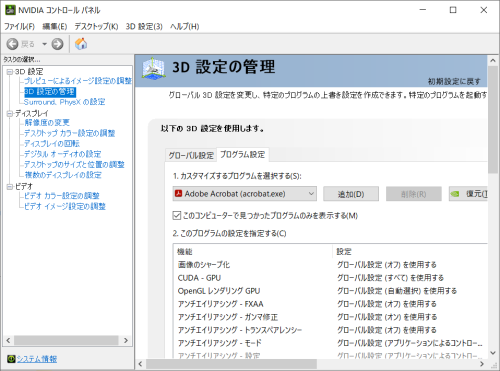Select 3D 設定の管理 in tree
The width and height of the screenshot is (500, 371).
50,92
